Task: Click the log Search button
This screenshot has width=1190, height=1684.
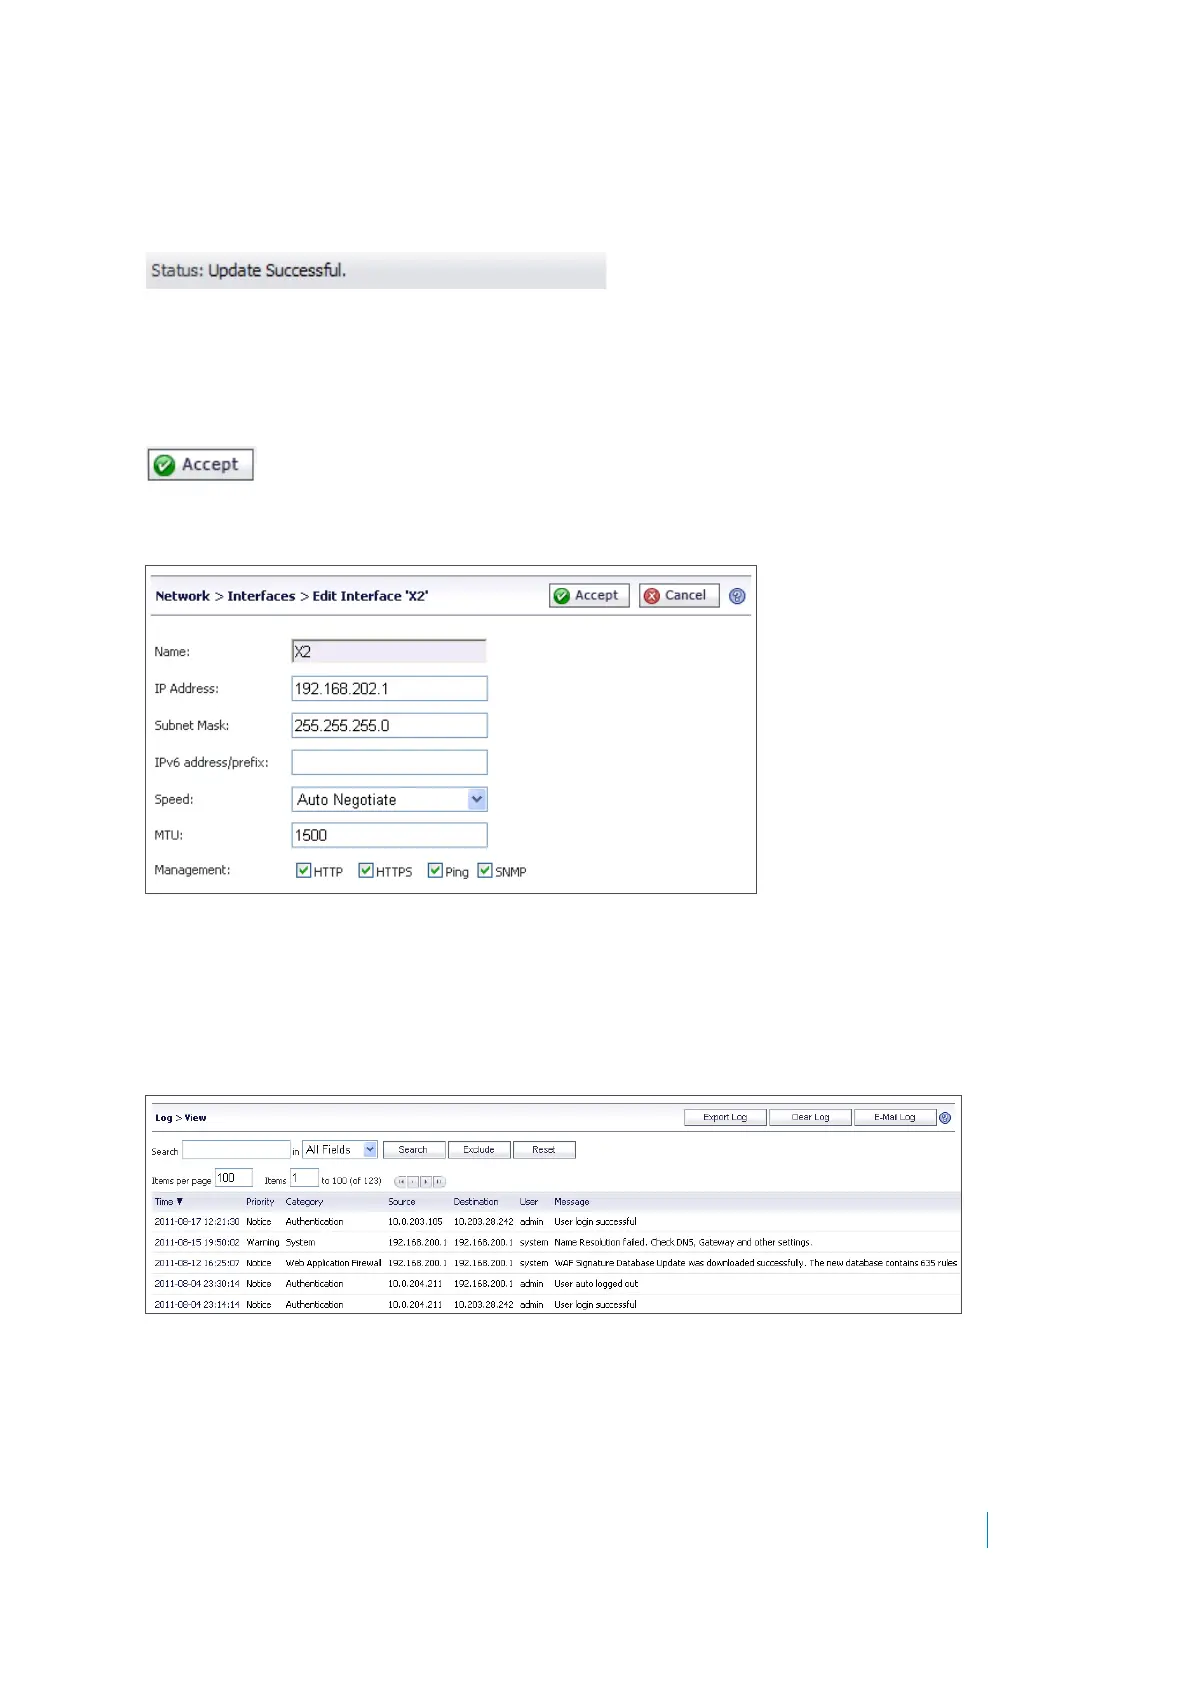Action: point(414,1150)
